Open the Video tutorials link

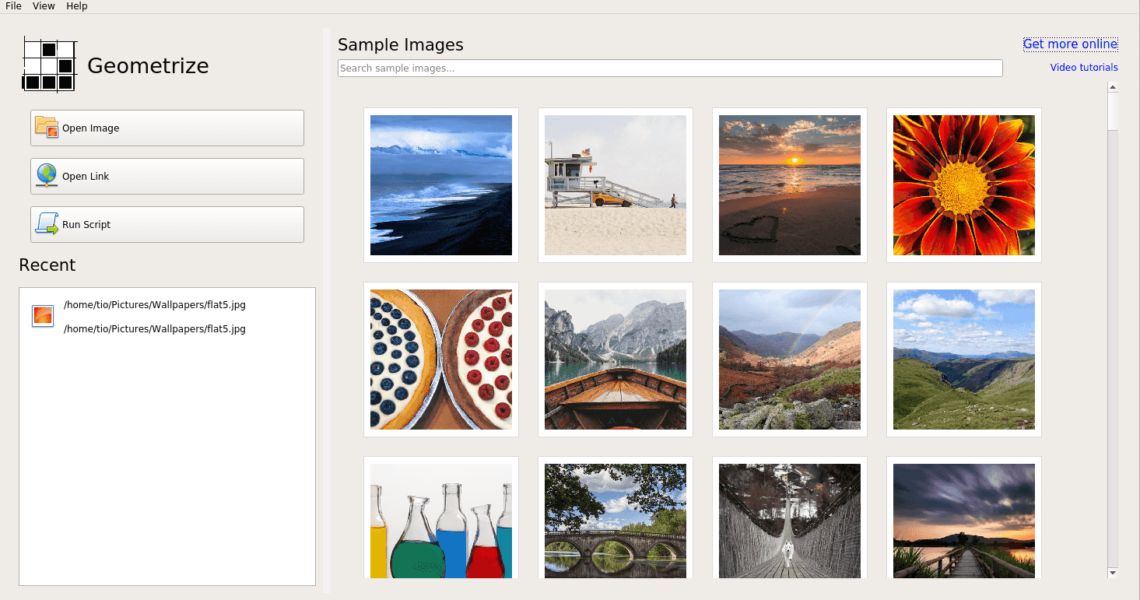click(1084, 68)
